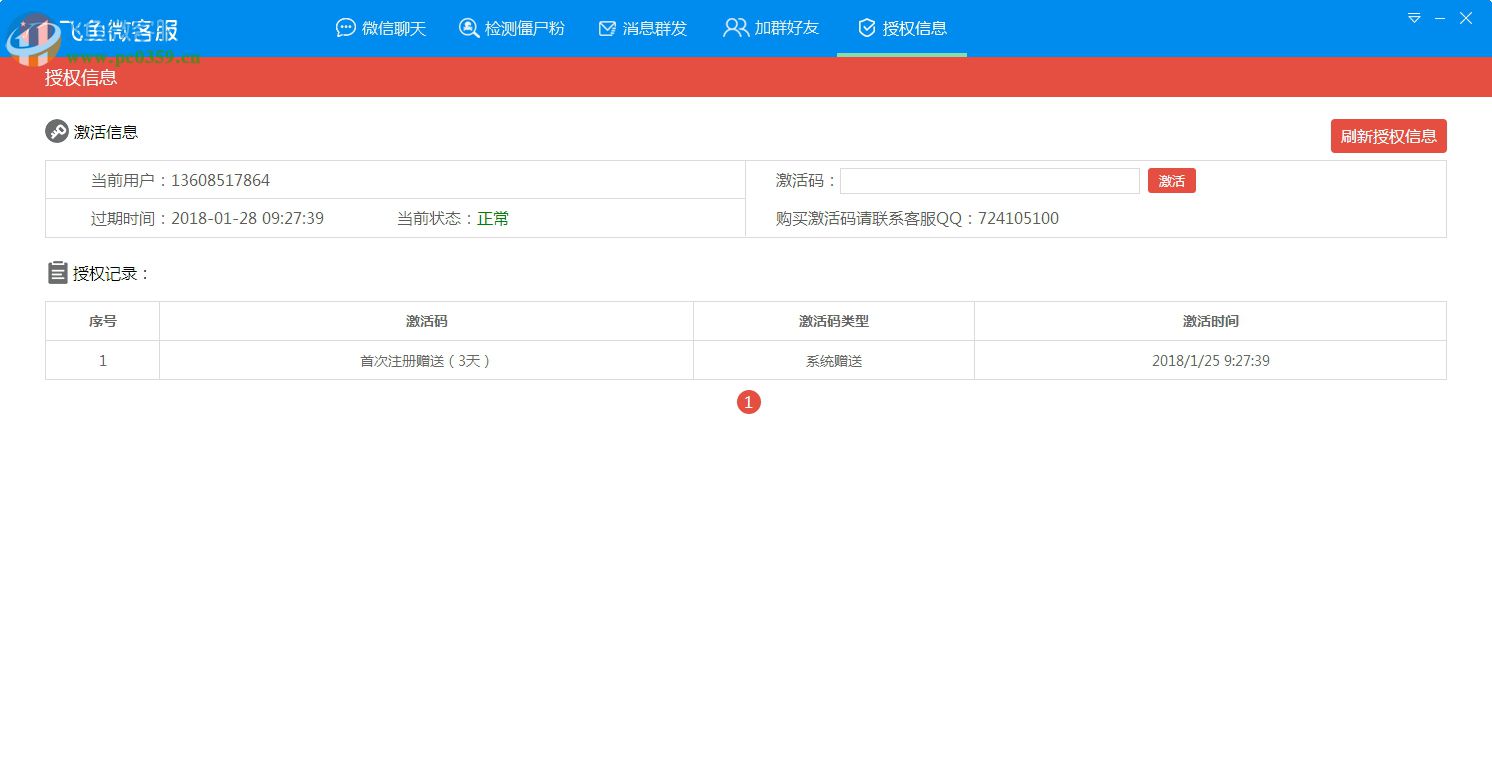
Task: Click the 刷新授权信息 button
Action: point(1388,136)
